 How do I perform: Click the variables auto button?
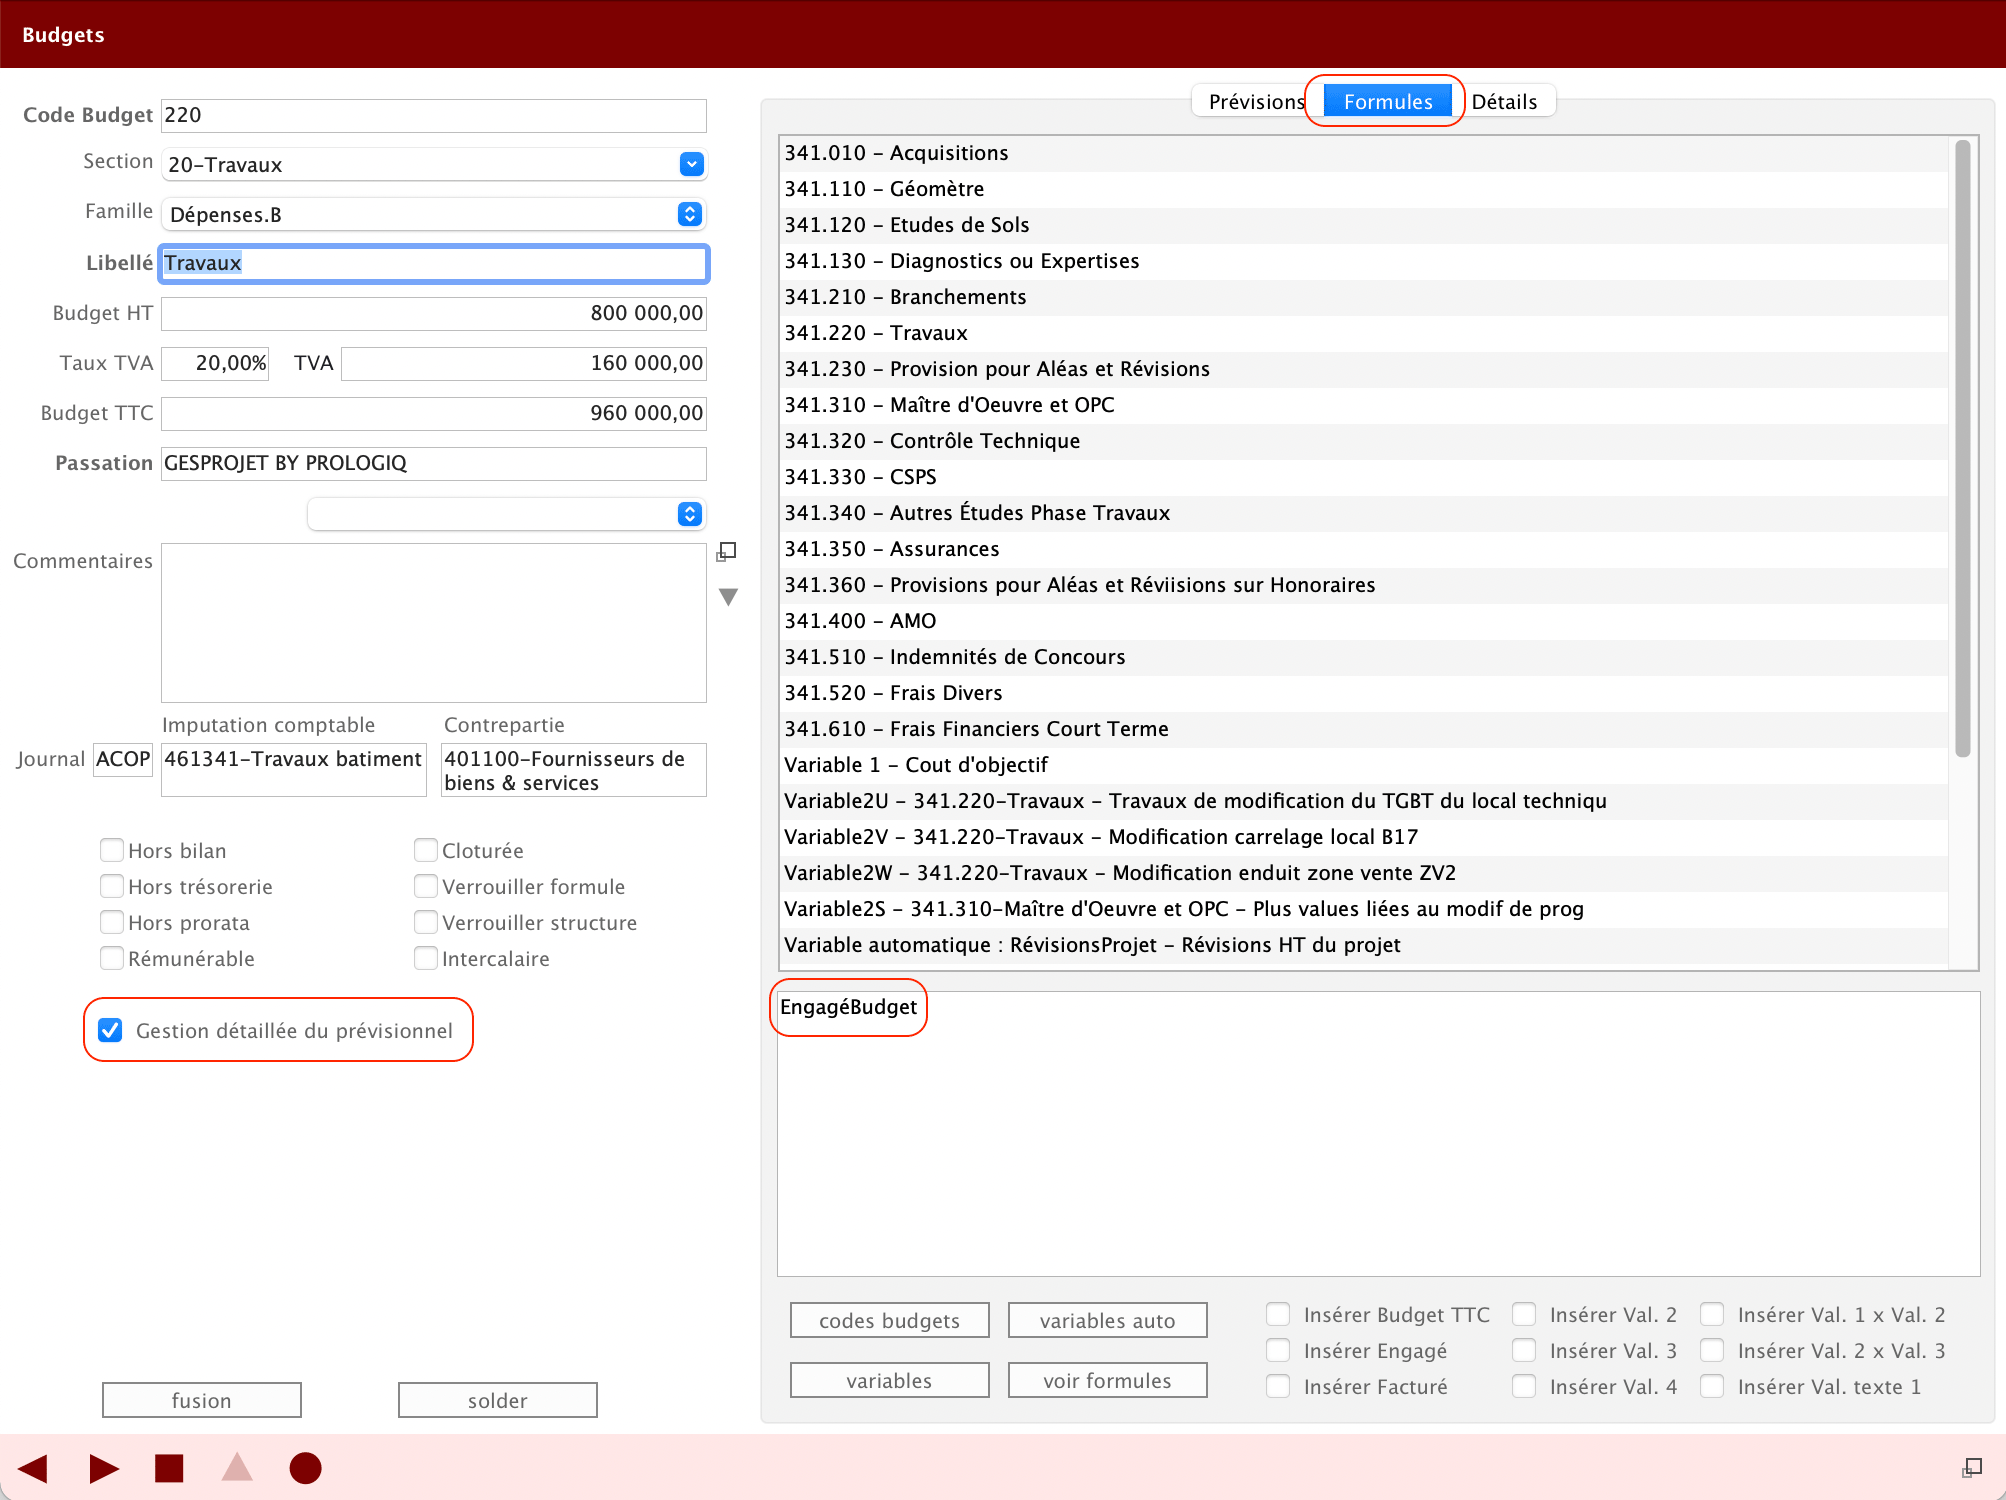(1107, 1320)
